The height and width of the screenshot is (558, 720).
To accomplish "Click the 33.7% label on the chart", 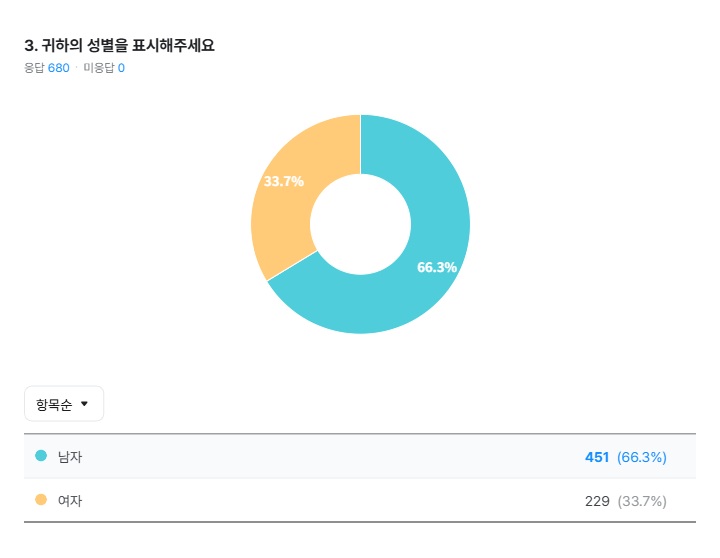I will (283, 181).
